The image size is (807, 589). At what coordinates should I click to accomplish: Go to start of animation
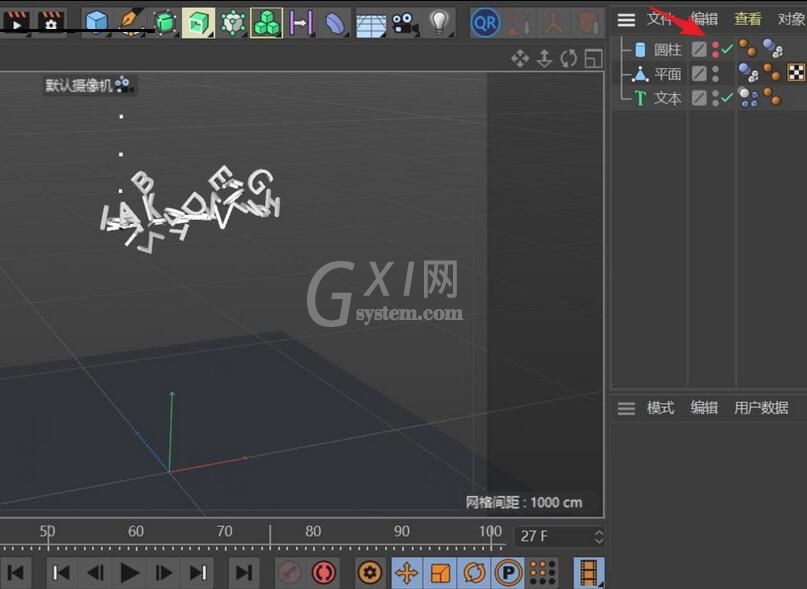click(x=15, y=573)
